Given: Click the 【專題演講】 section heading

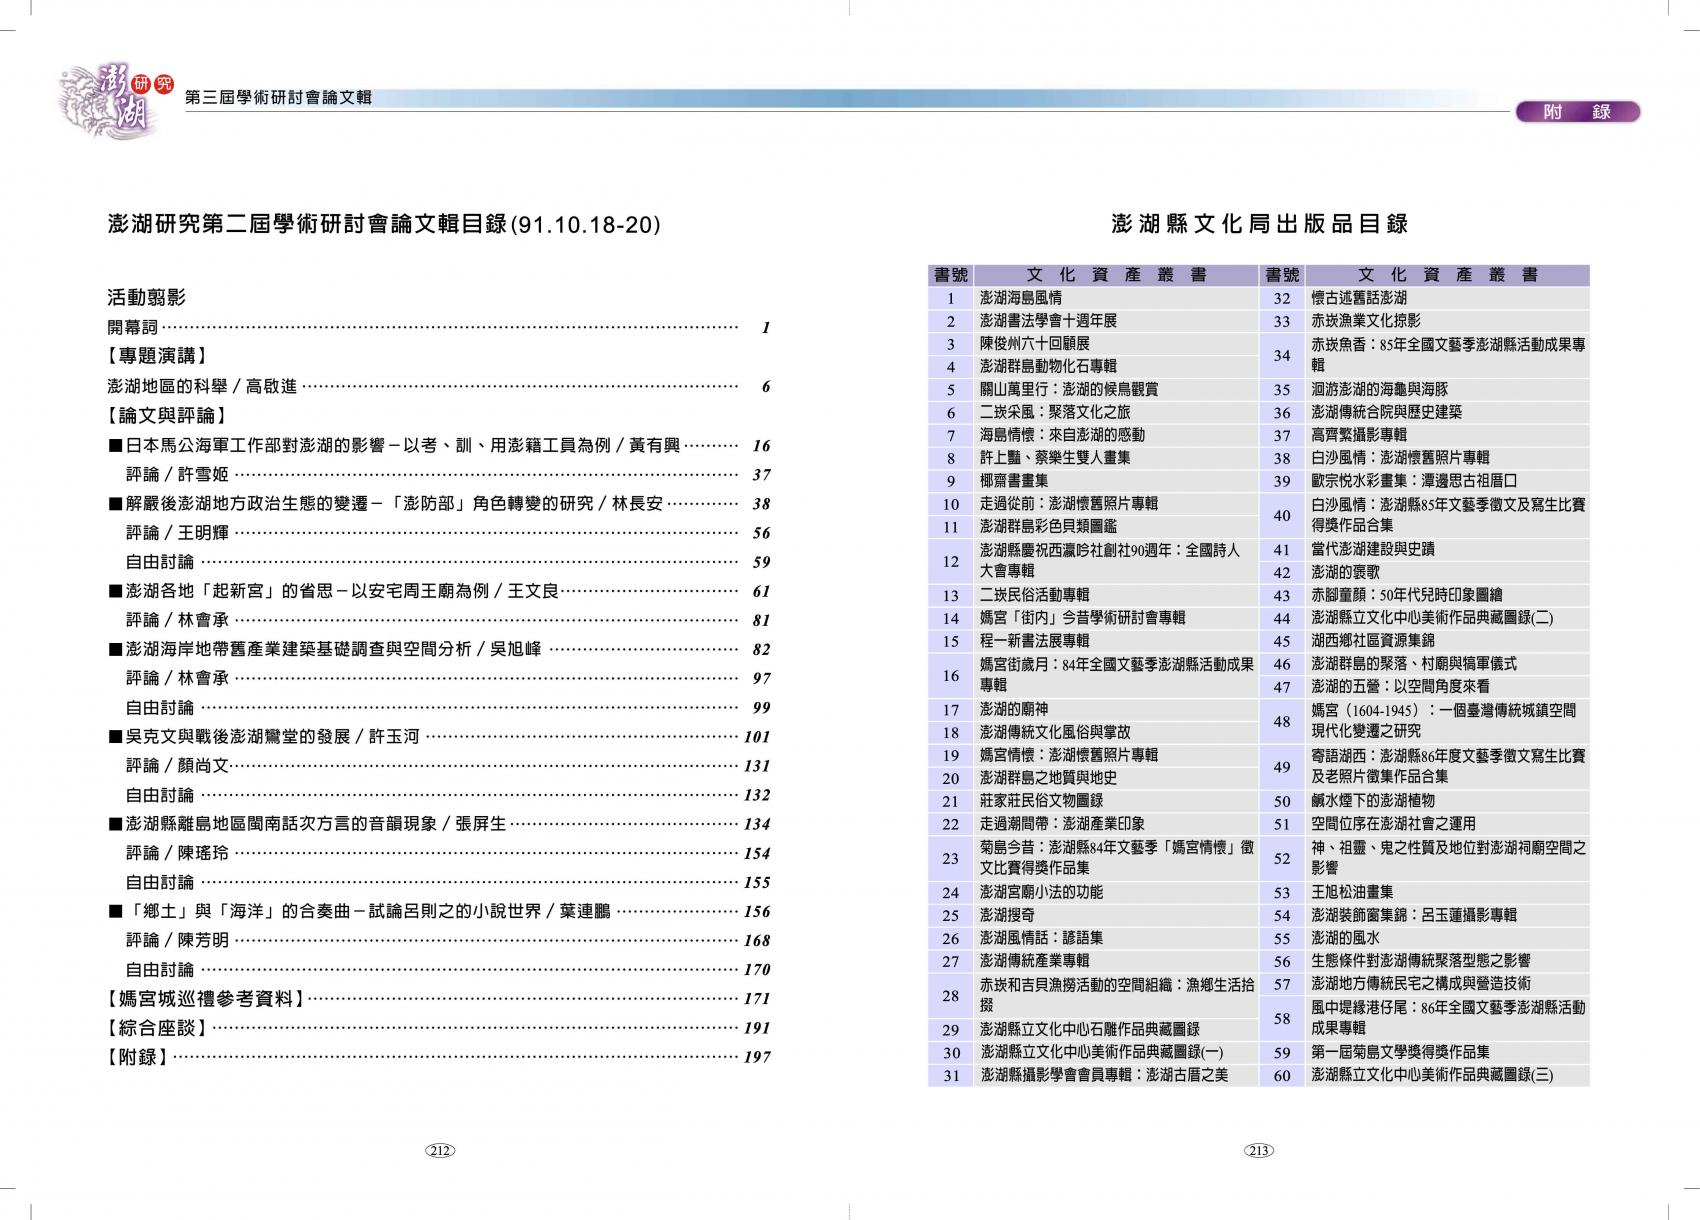Looking at the screenshot, I should 157,356.
